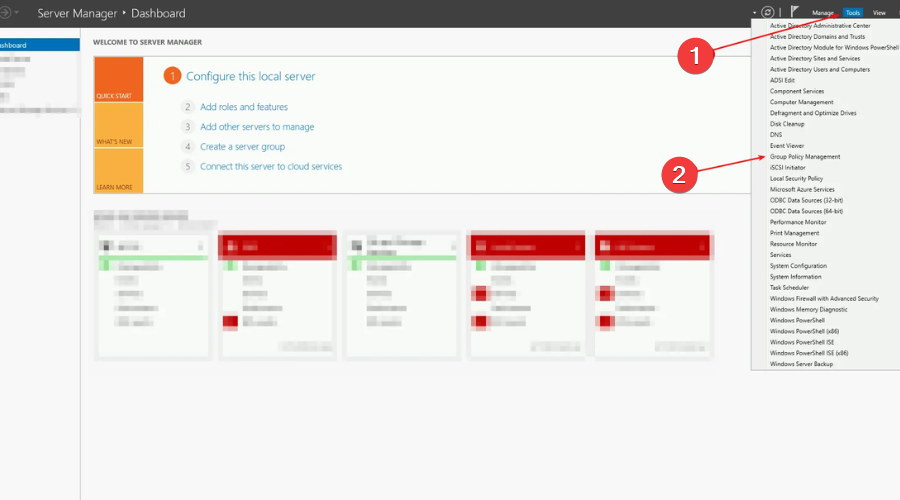Open ODBC Data Sources (64-bit)

pos(806,211)
